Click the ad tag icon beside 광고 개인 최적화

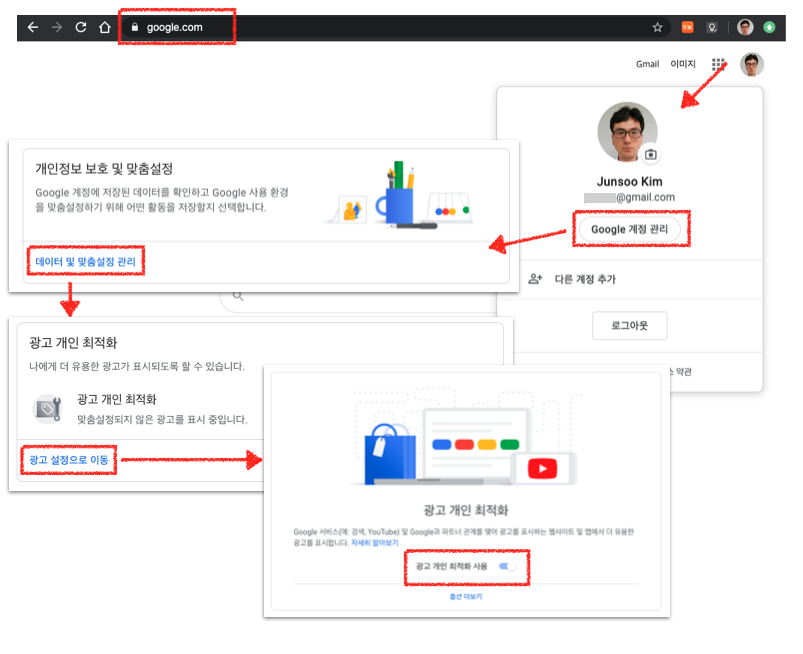coord(47,409)
